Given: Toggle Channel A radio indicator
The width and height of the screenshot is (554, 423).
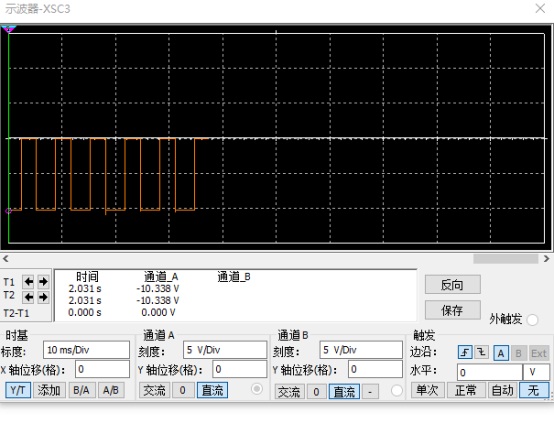Looking at the screenshot, I should coord(257,389).
